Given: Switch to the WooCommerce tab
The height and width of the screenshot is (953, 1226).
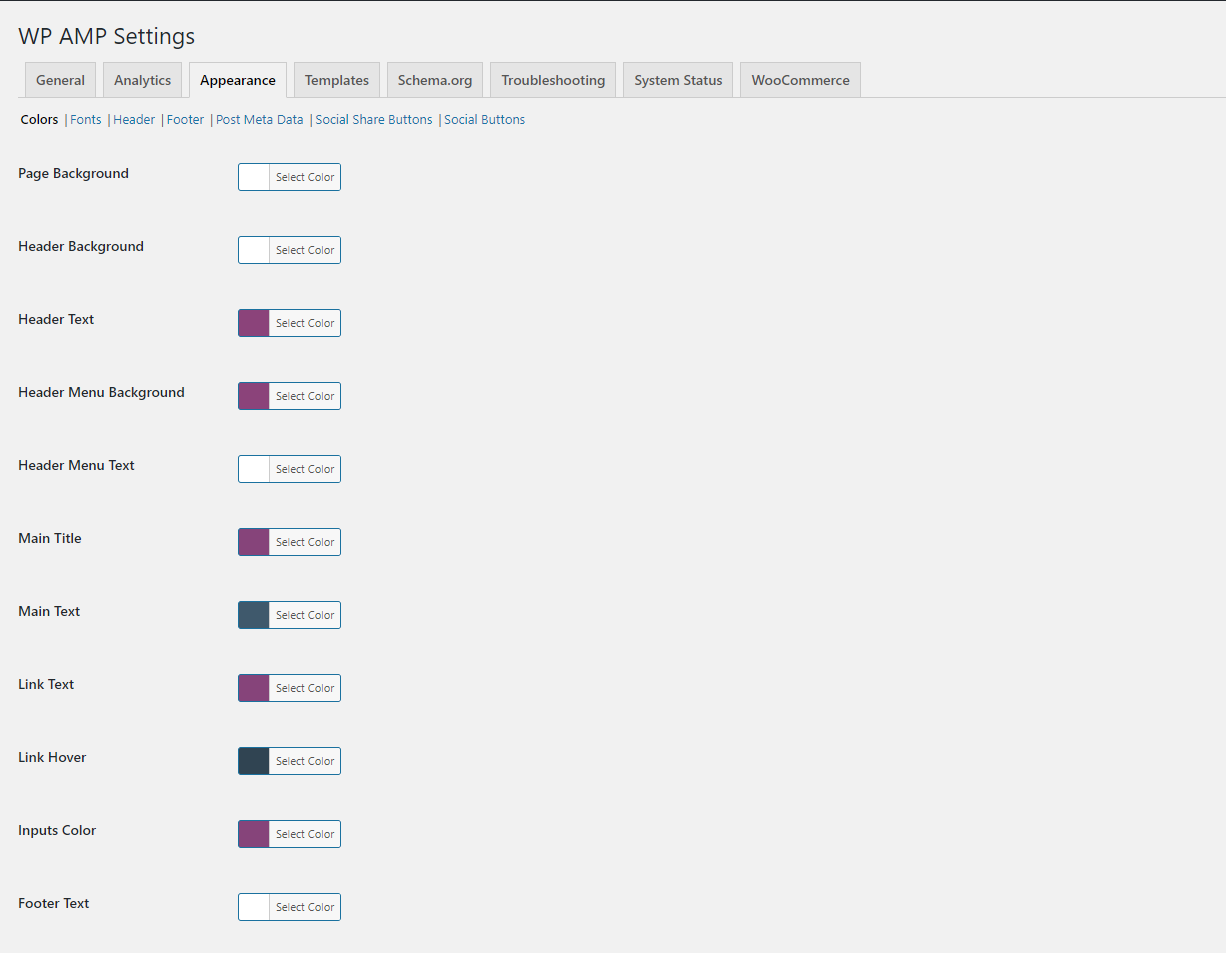Looking at the screenshot, I should coord(800,80).
